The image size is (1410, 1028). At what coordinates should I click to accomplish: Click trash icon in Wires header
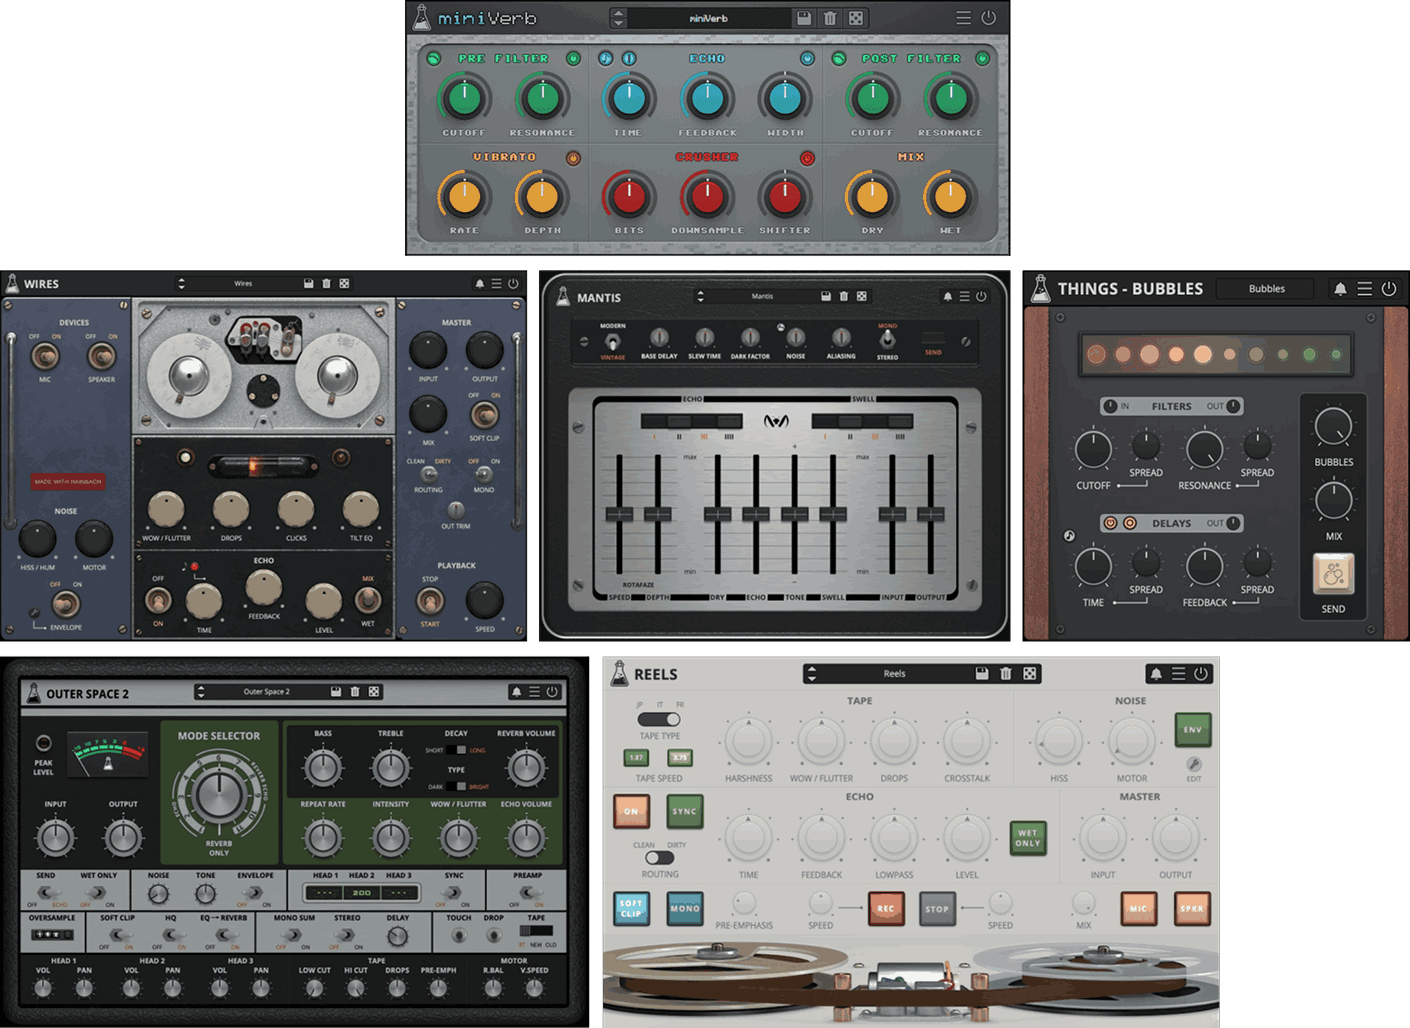tap(326, 284)
